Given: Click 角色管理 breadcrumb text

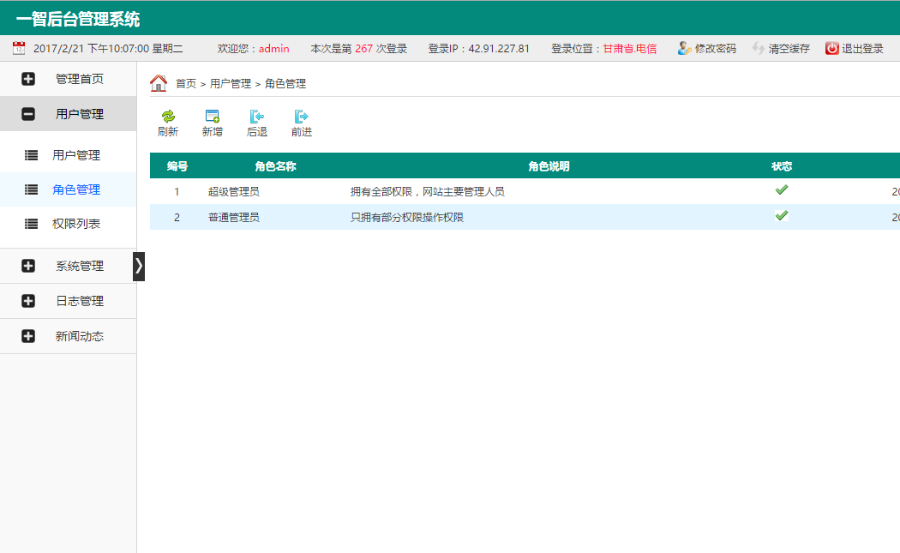Looking at the screenshot, I should click(x=285, y=84).
